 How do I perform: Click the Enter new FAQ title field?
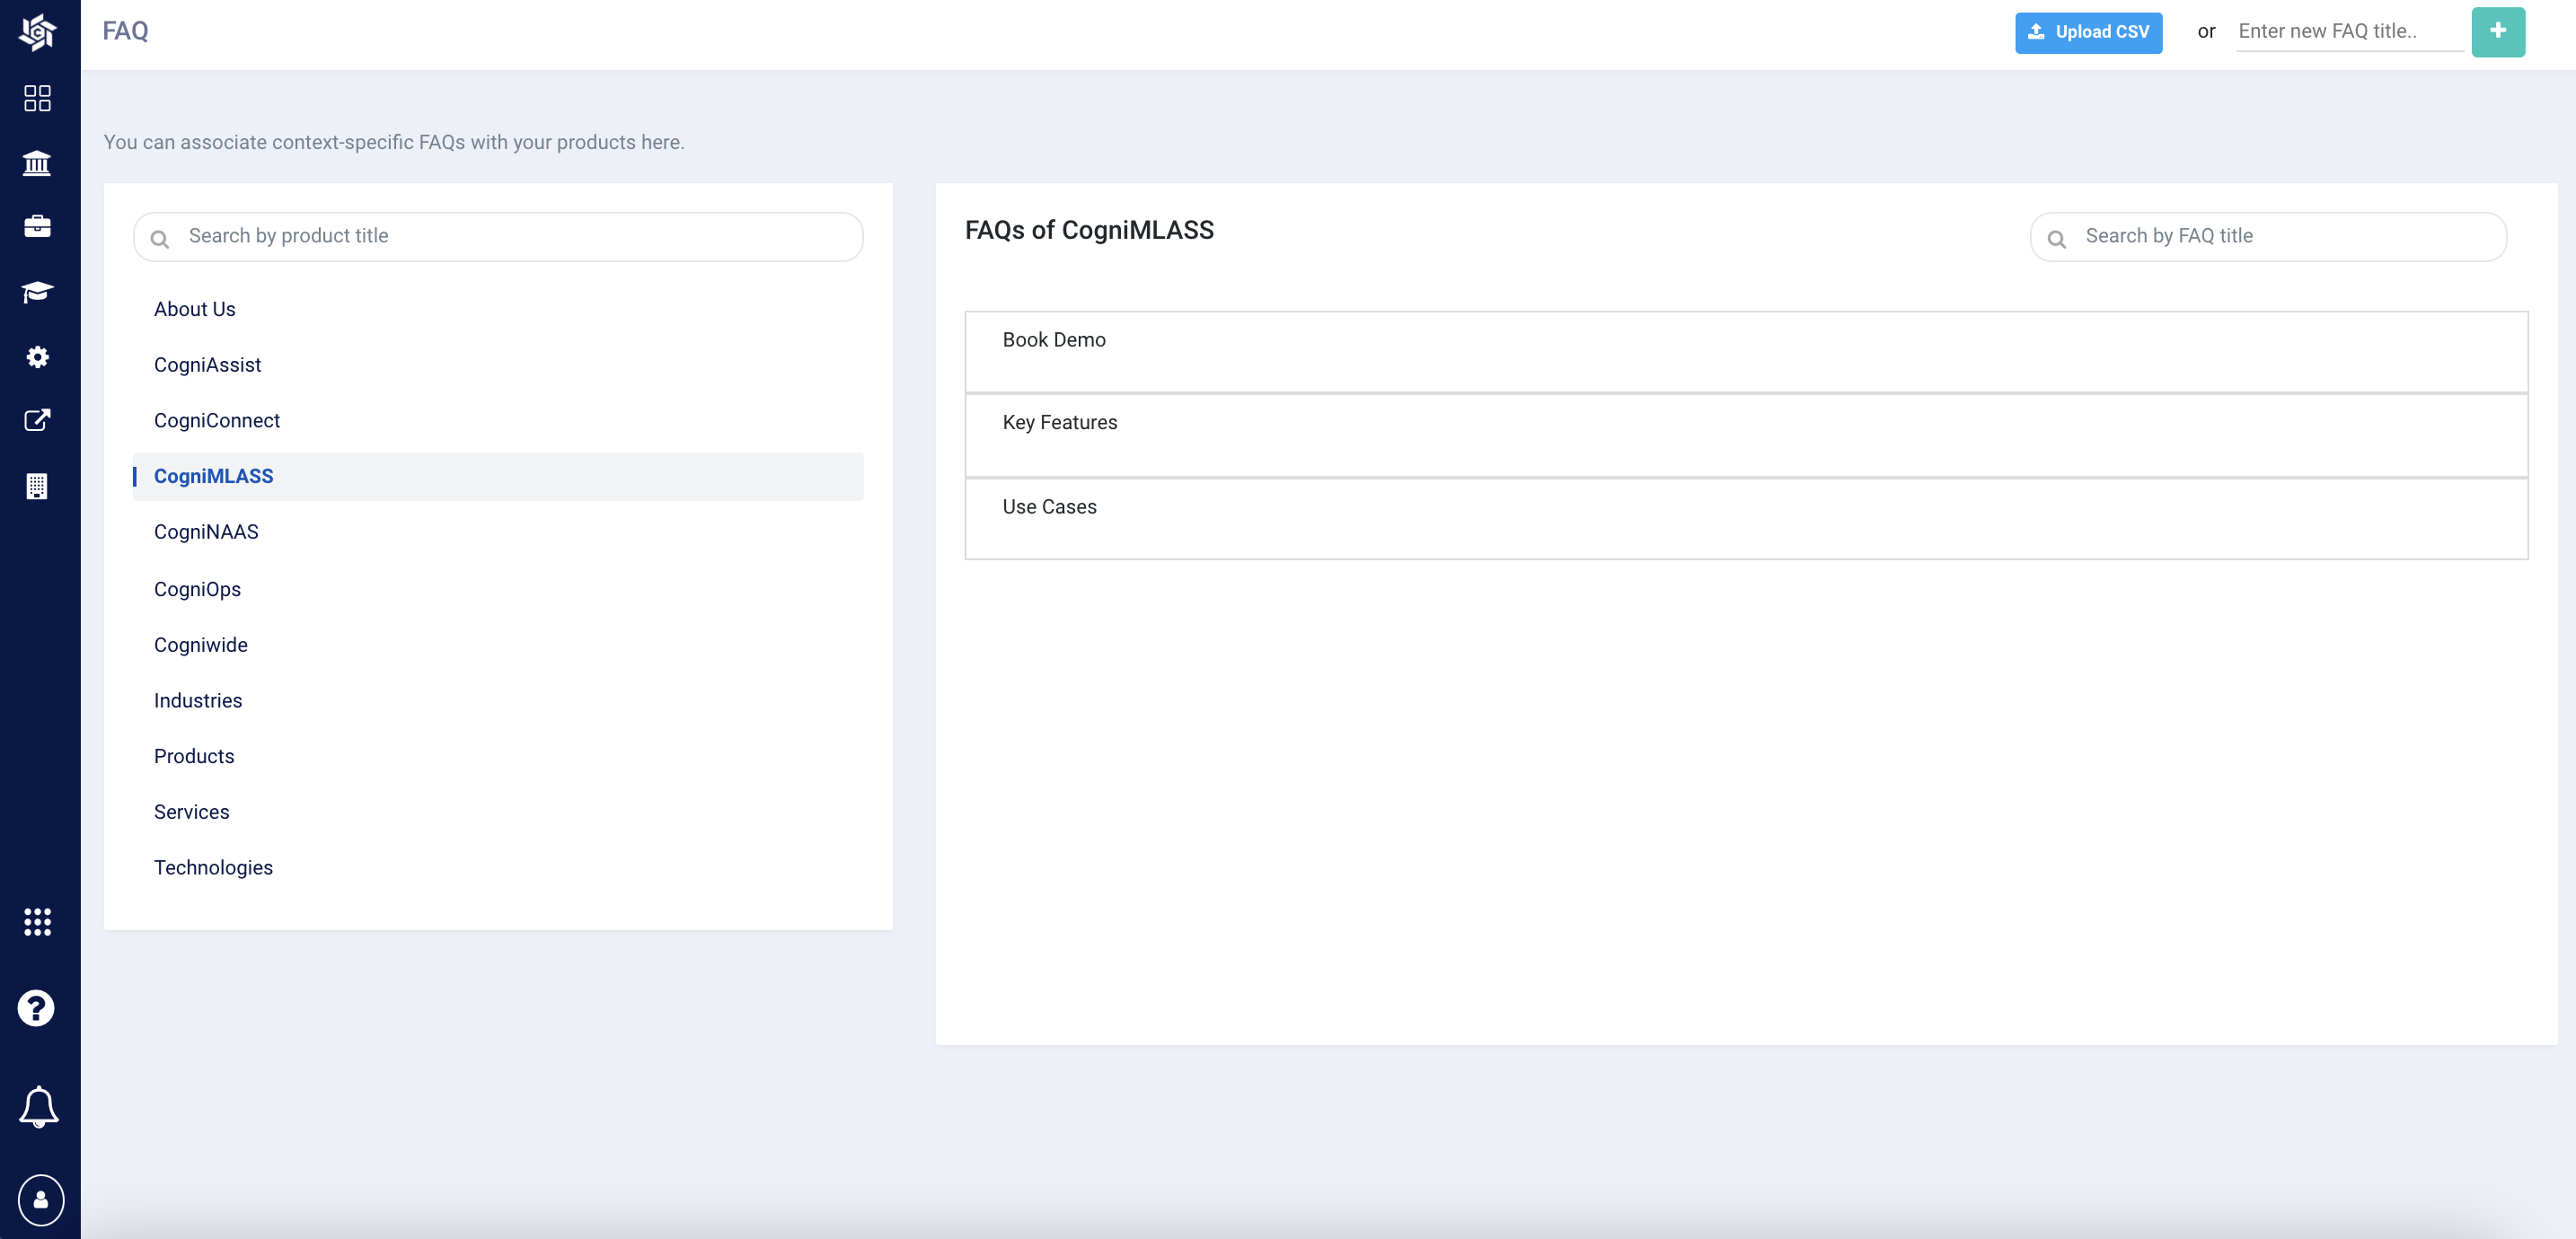pyautogui.click(x=2346, y=31)
